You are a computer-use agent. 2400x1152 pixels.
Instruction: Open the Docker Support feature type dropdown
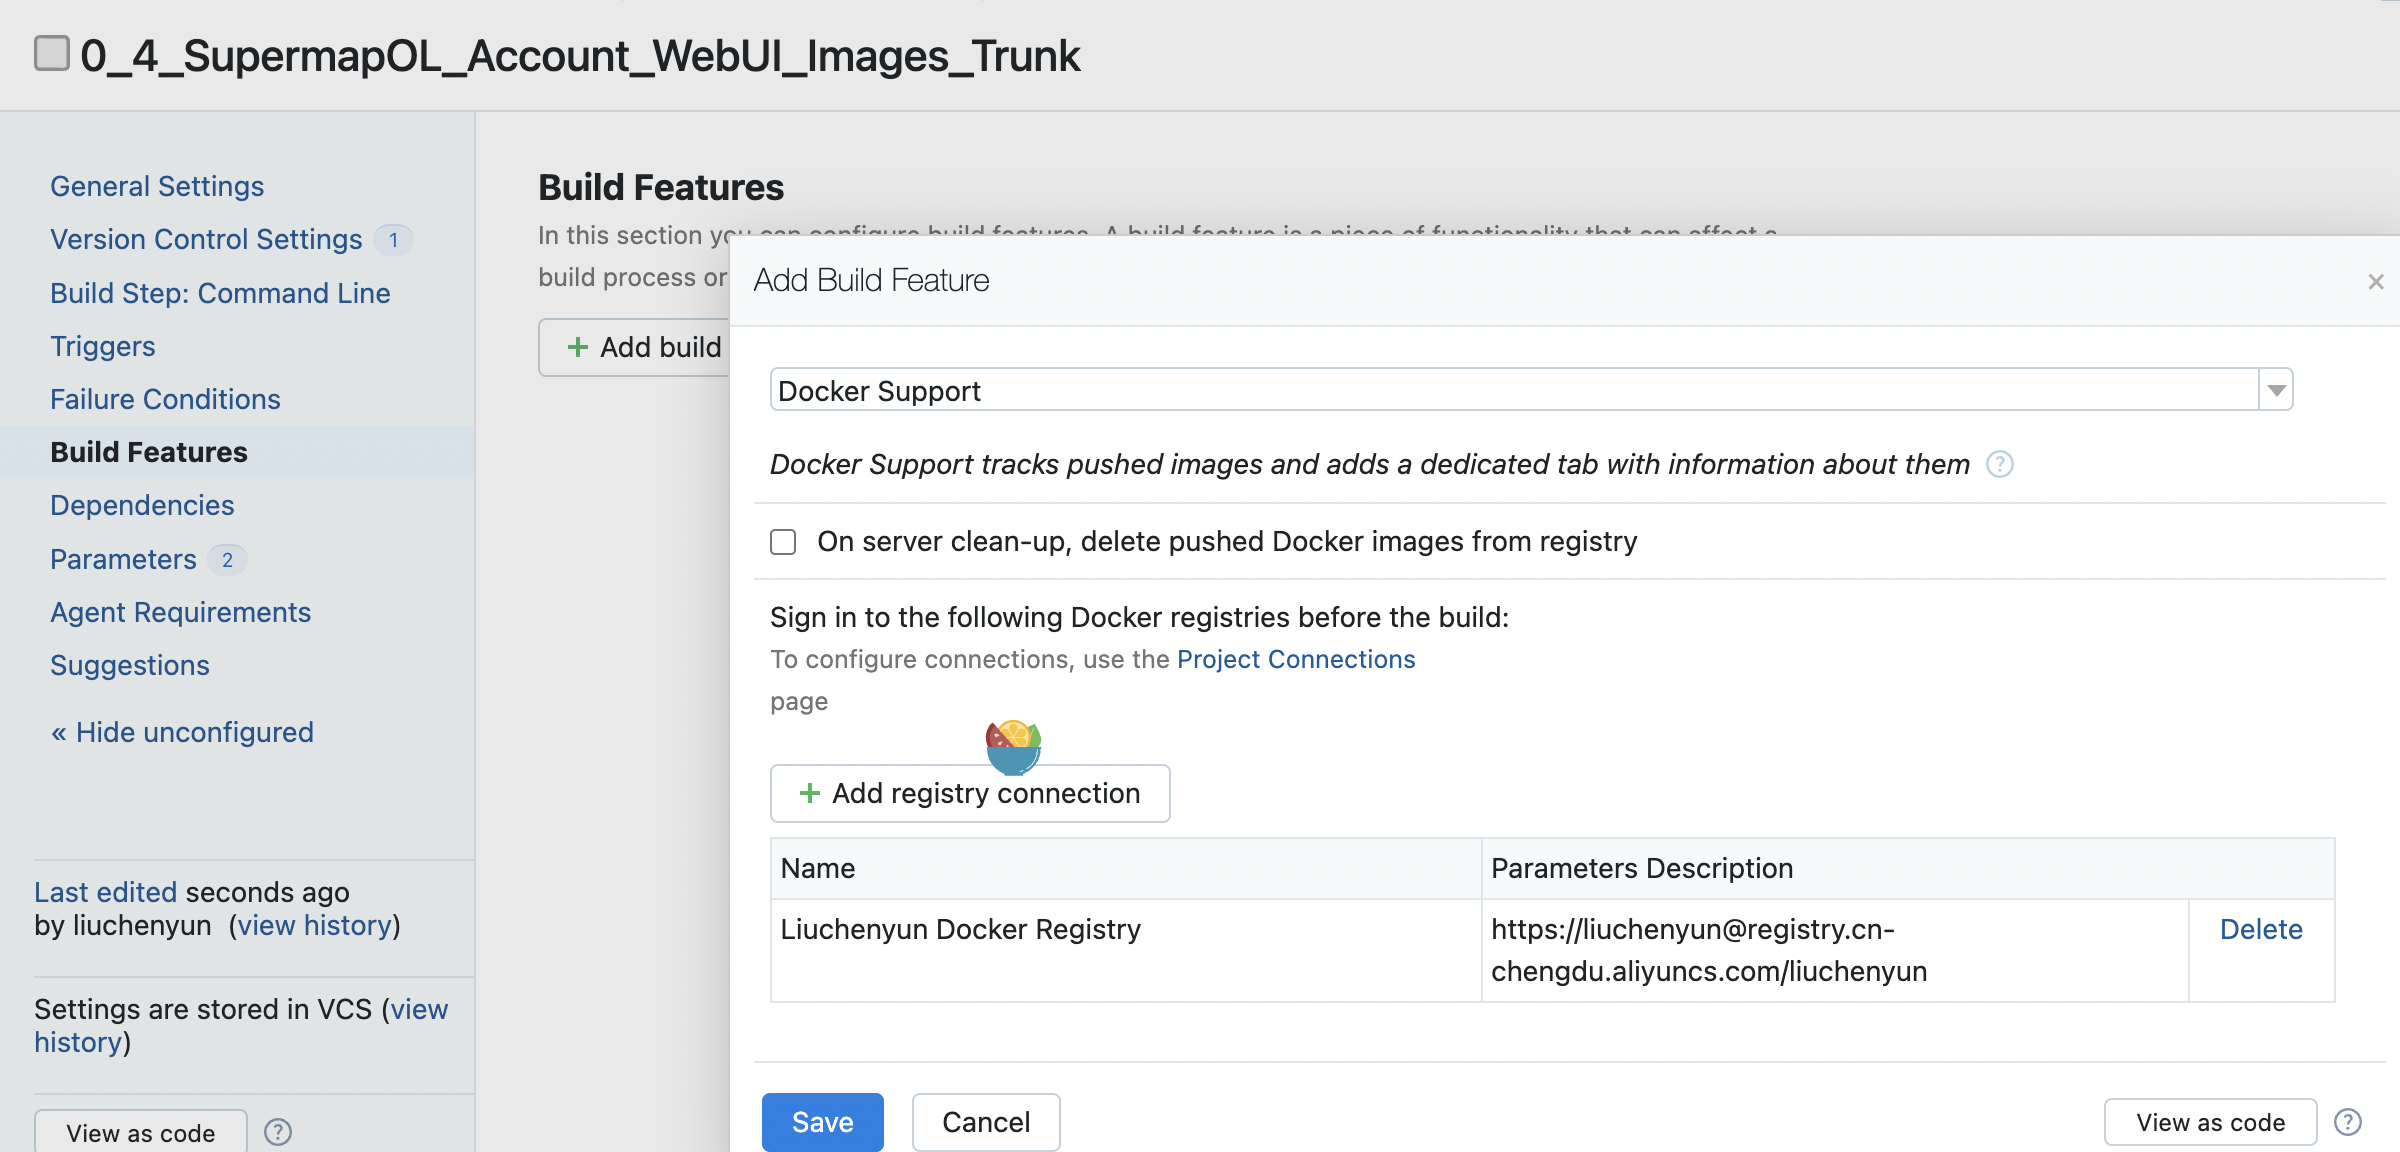coord(2276,390)
